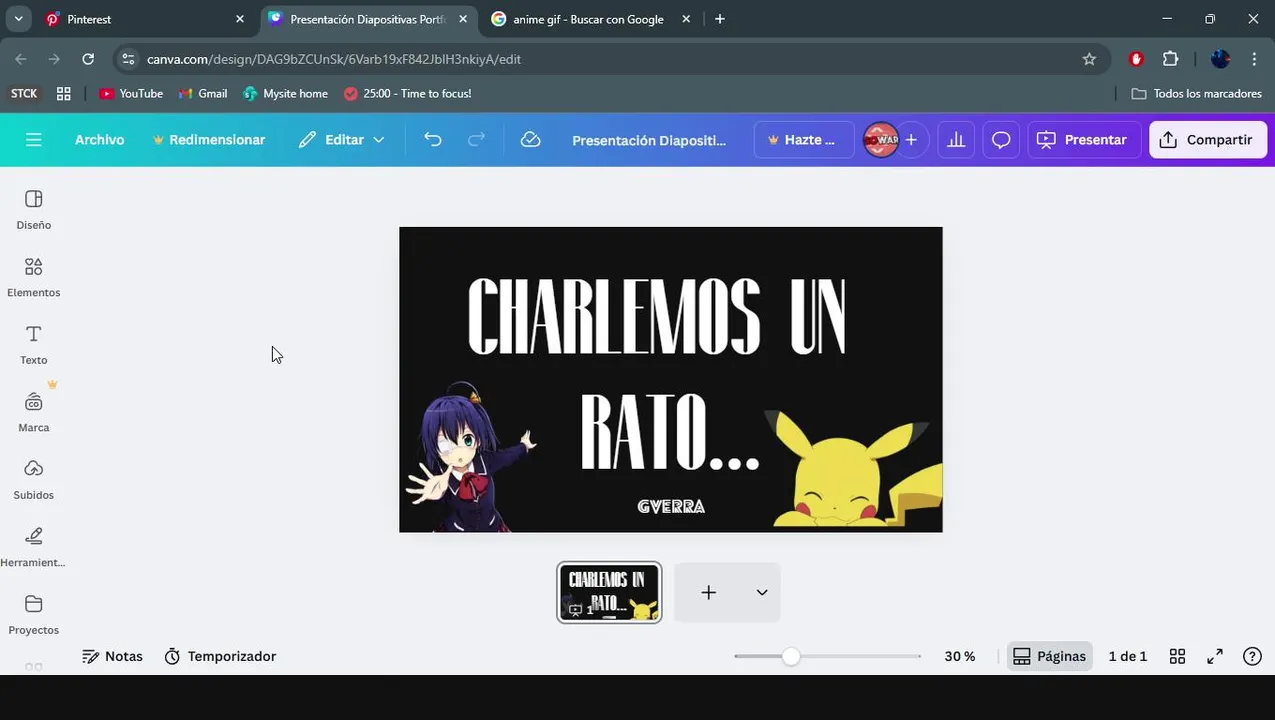Close the anime gif Google tab

click(686, 19)
